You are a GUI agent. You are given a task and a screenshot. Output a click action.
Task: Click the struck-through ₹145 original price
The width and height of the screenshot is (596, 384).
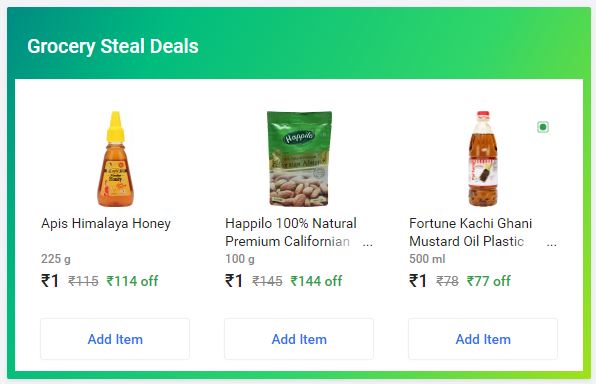267,281
